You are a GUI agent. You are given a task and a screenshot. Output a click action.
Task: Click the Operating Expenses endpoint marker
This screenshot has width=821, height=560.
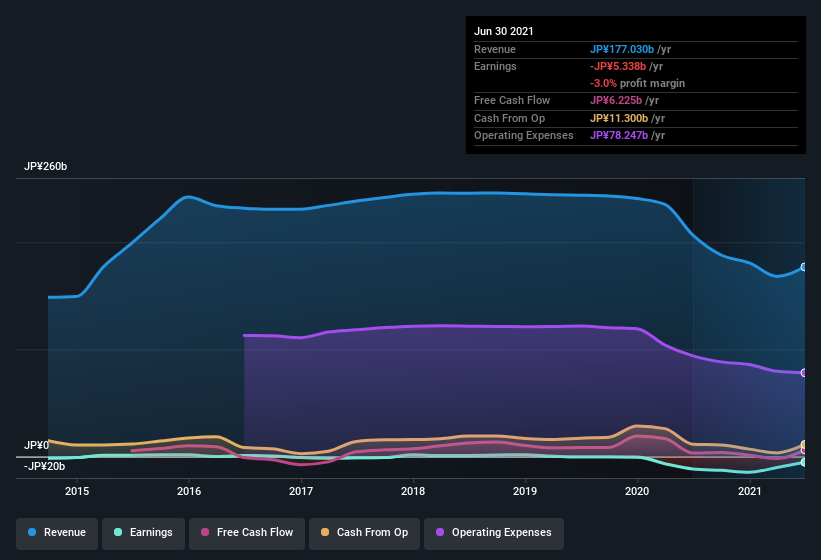pyautogui.click(x=804, y=373)
